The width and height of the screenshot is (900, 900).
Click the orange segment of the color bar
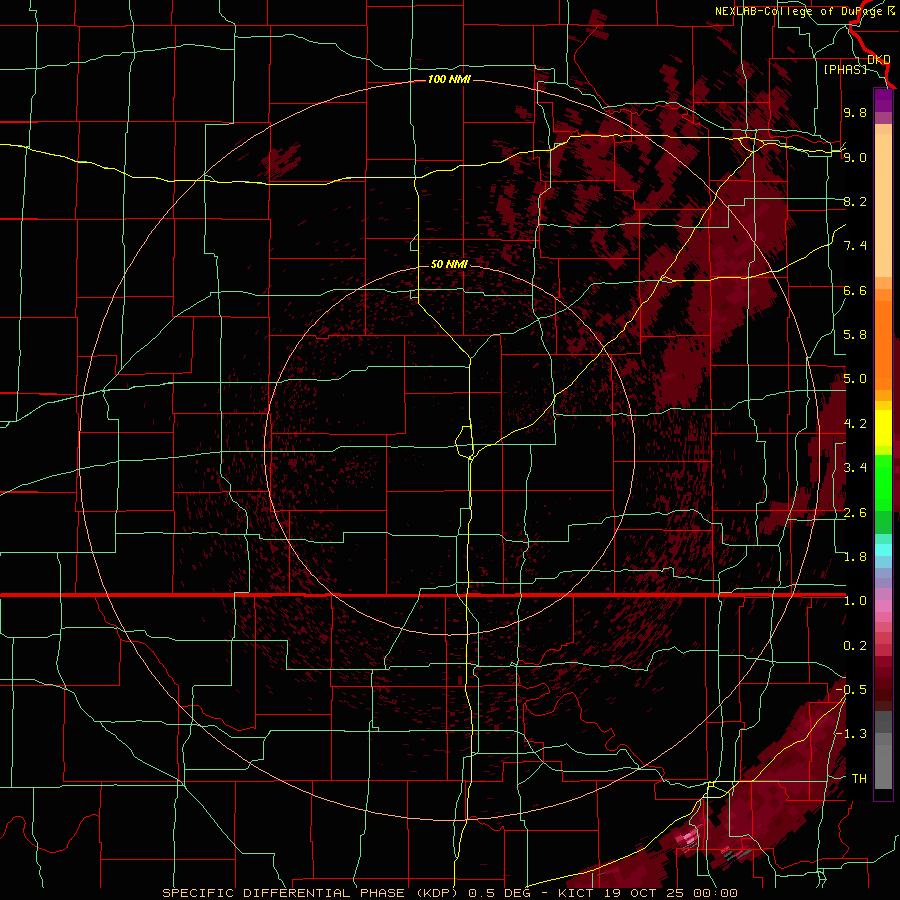coord(883,346)
